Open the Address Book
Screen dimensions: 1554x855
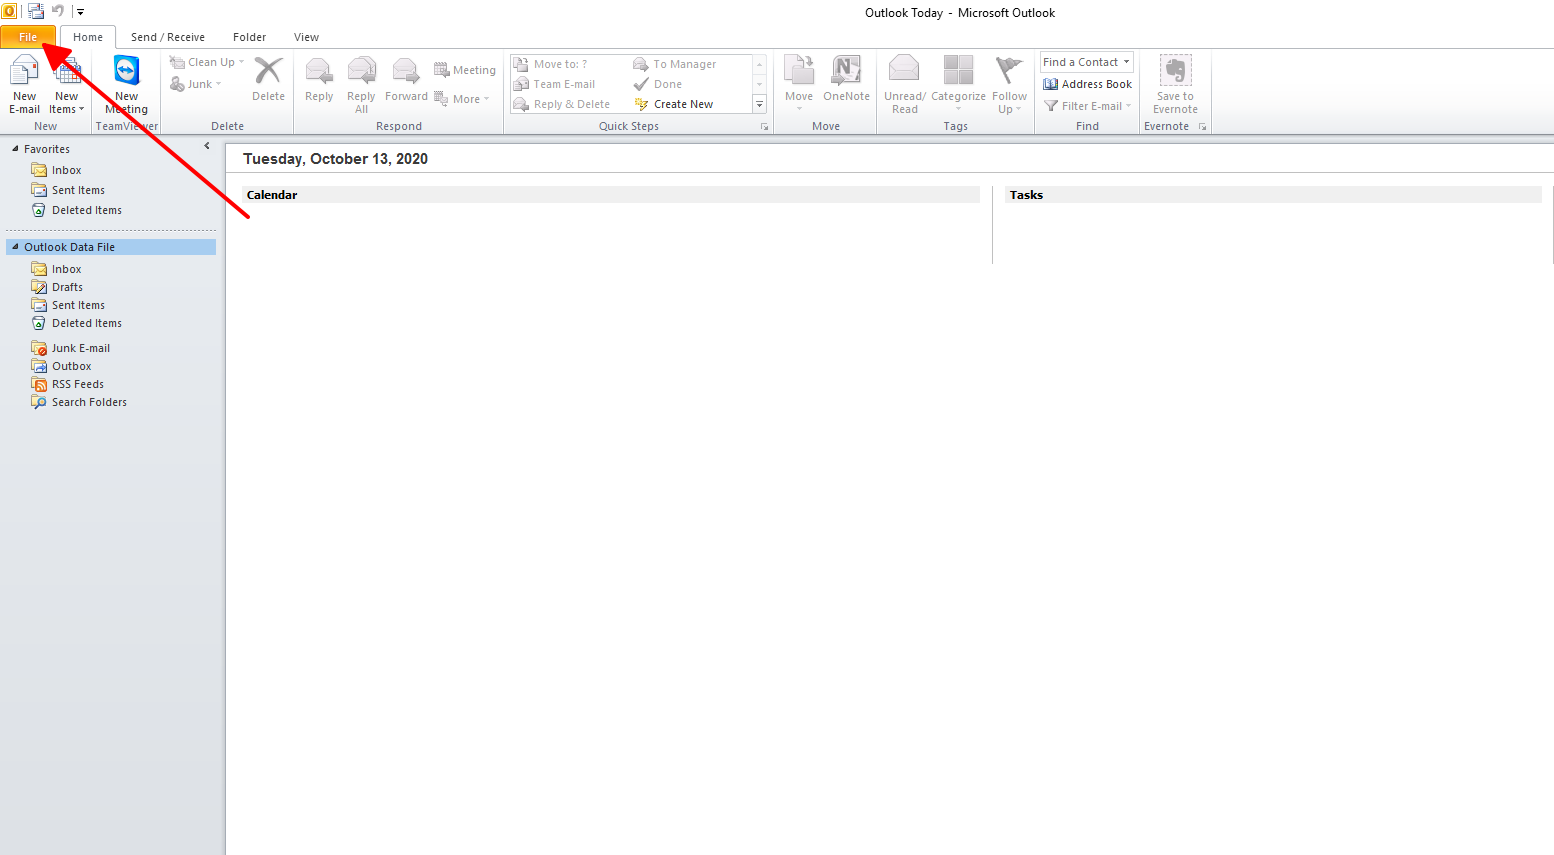coord(1087,84)
